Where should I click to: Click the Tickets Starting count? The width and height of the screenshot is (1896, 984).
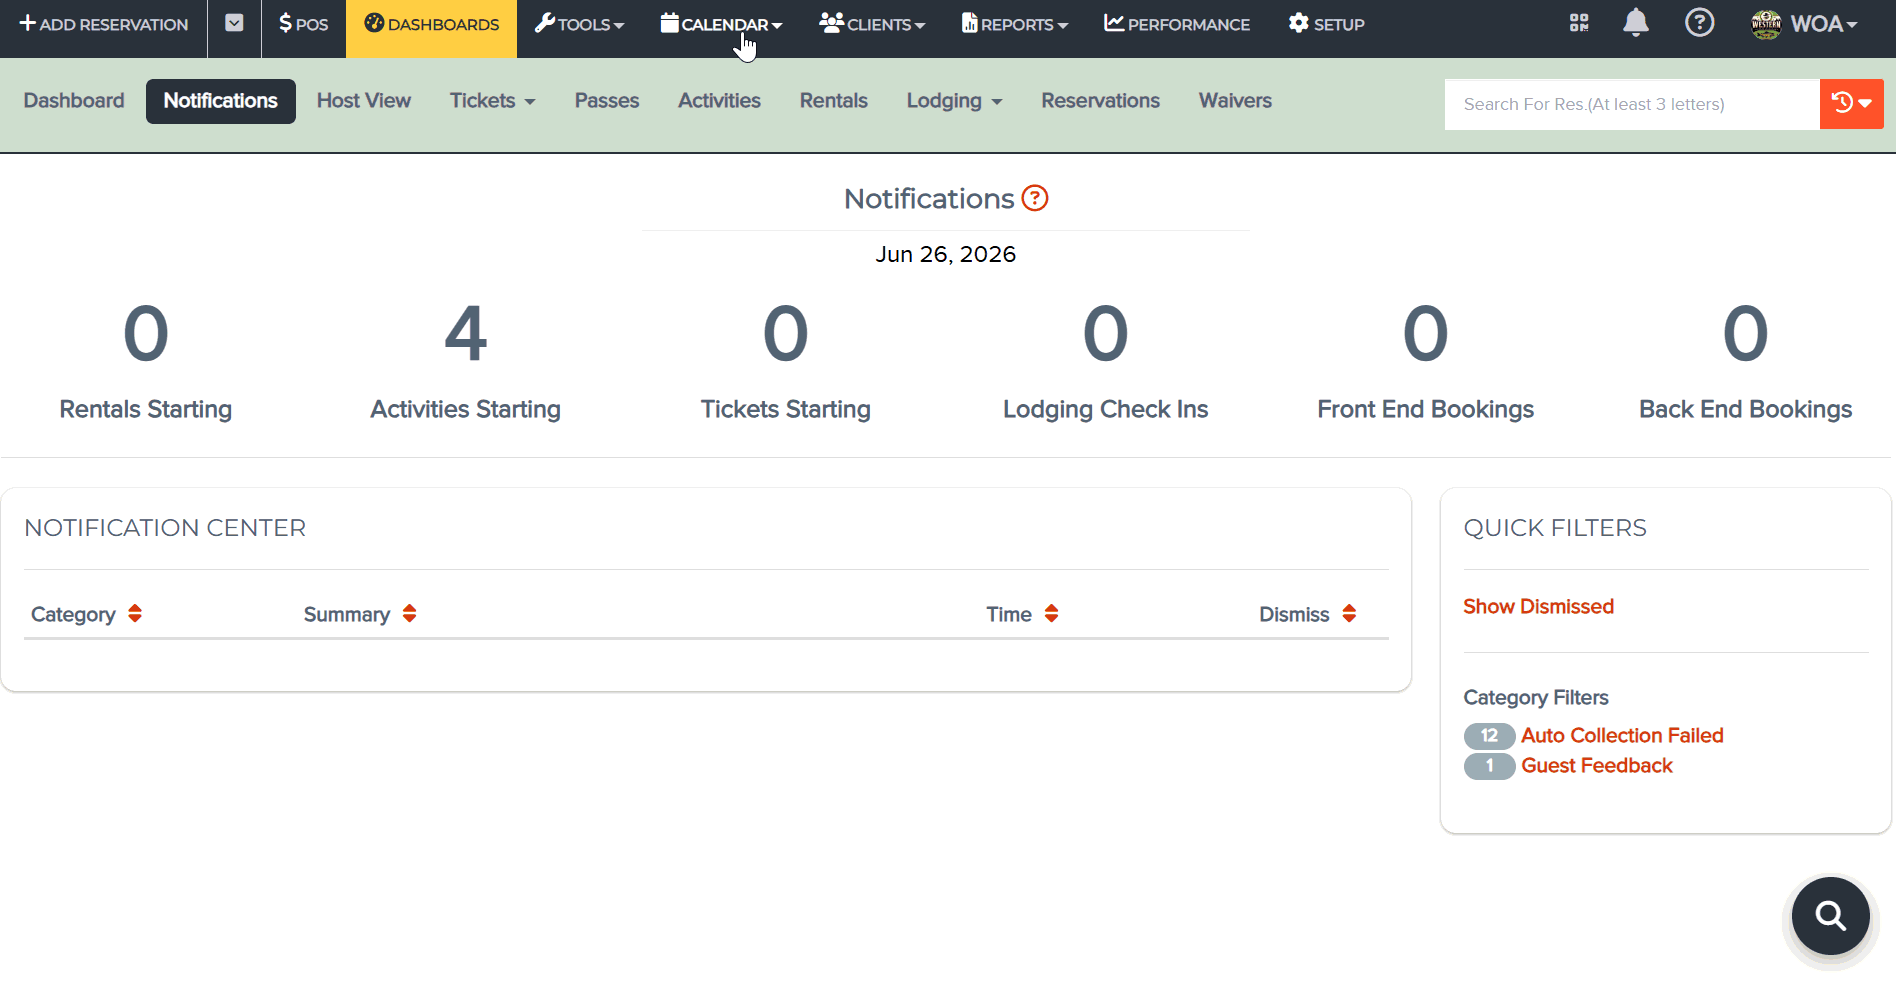(x=786, y=334)
